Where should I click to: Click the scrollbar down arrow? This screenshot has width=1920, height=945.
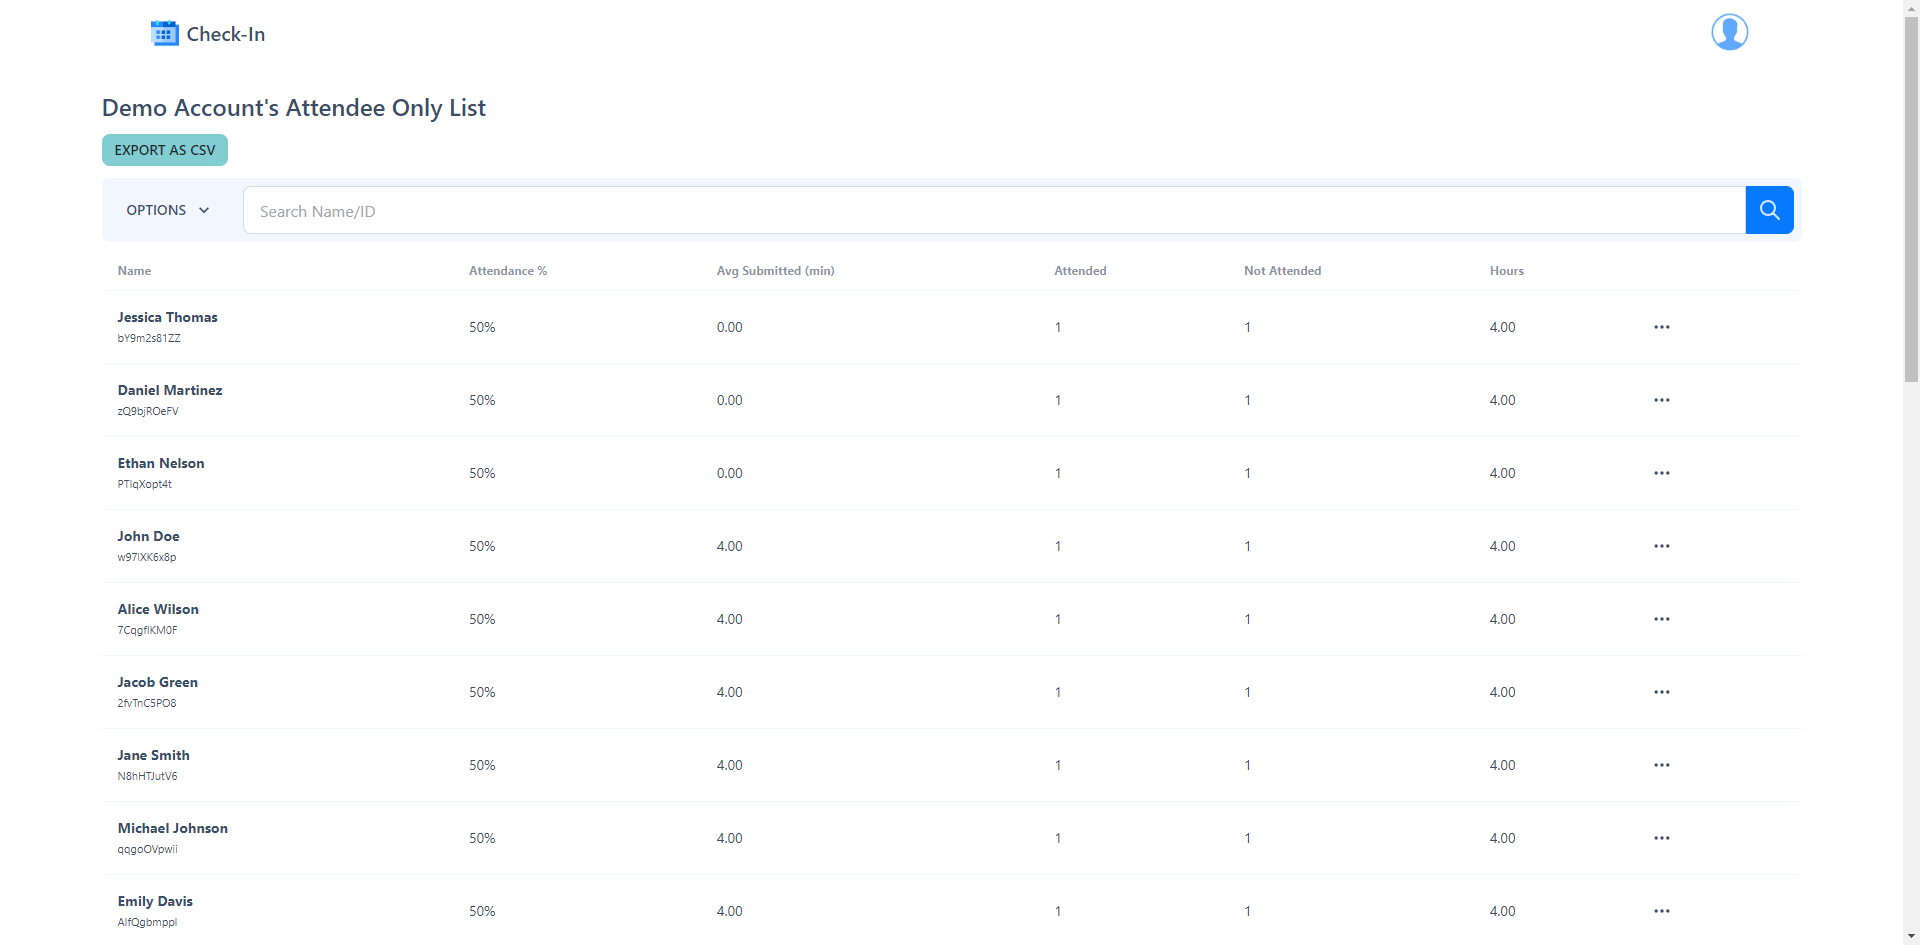click(1911, 936)
